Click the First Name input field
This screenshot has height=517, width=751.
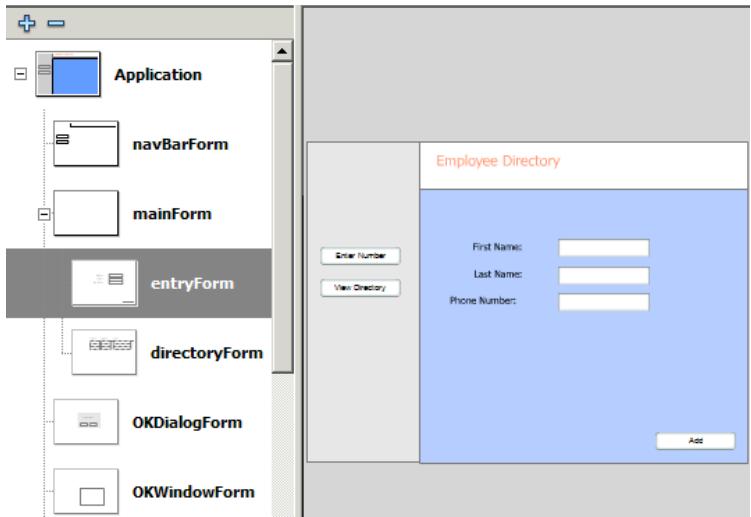(x=603, y=248)
